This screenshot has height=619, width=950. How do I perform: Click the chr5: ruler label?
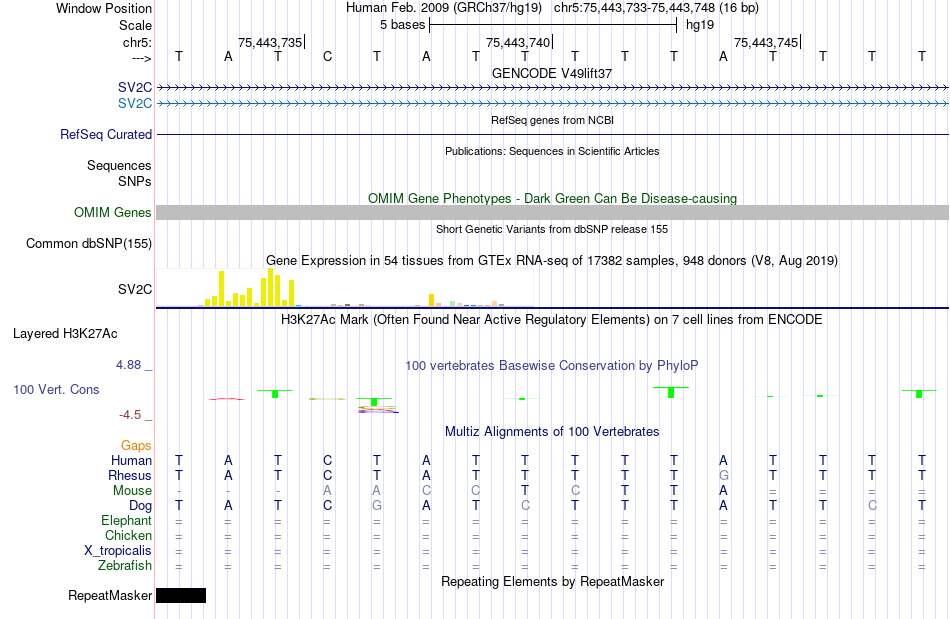[x=137, y=42]
